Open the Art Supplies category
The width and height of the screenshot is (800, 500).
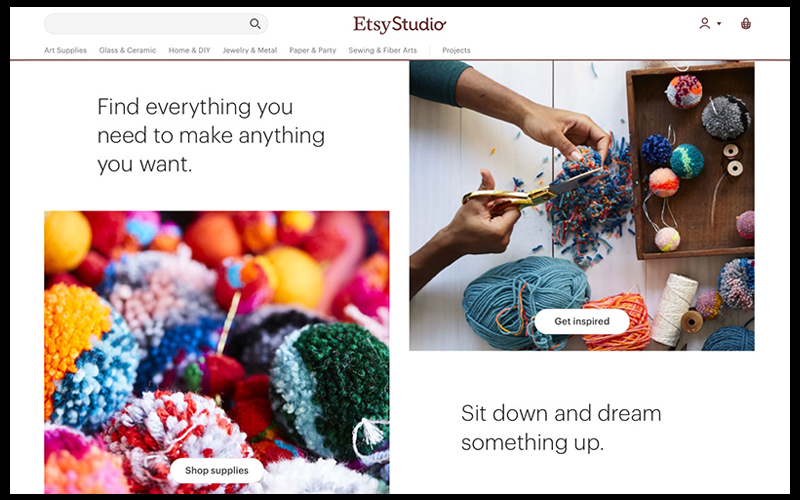click(65, 50)
